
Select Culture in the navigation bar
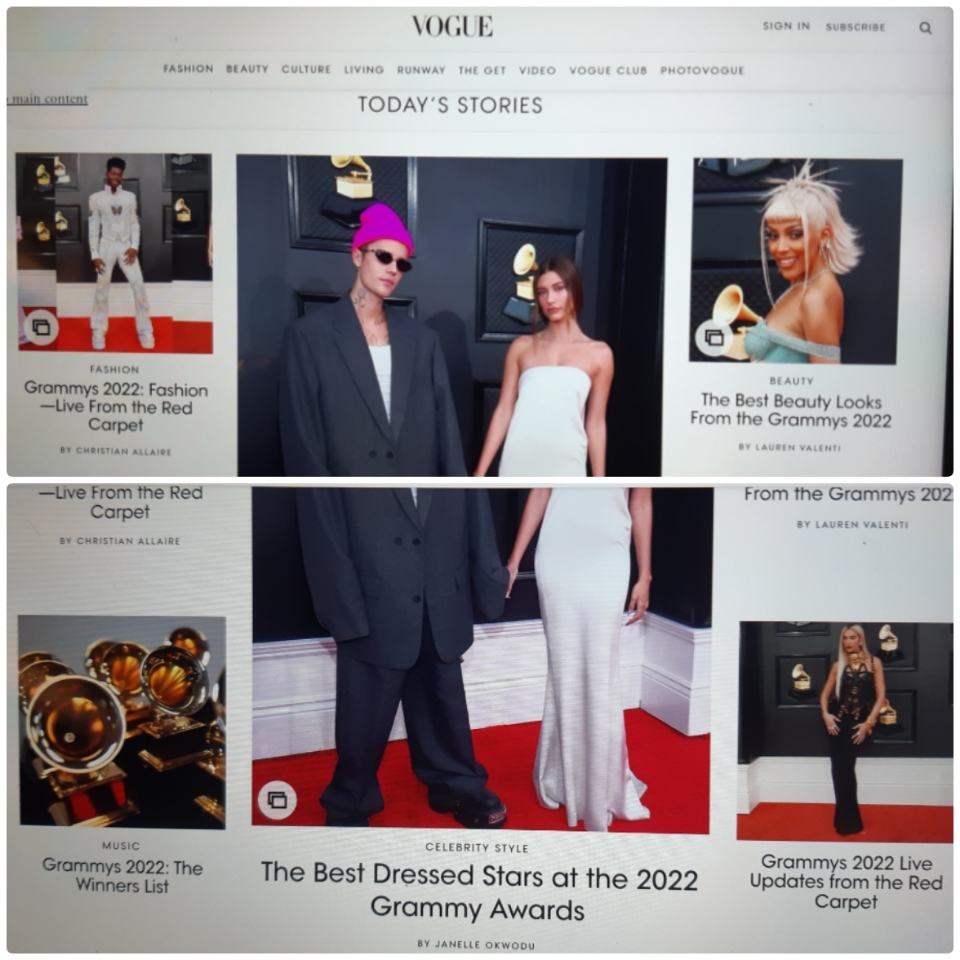pyautogui.click(x=306, y=70)
